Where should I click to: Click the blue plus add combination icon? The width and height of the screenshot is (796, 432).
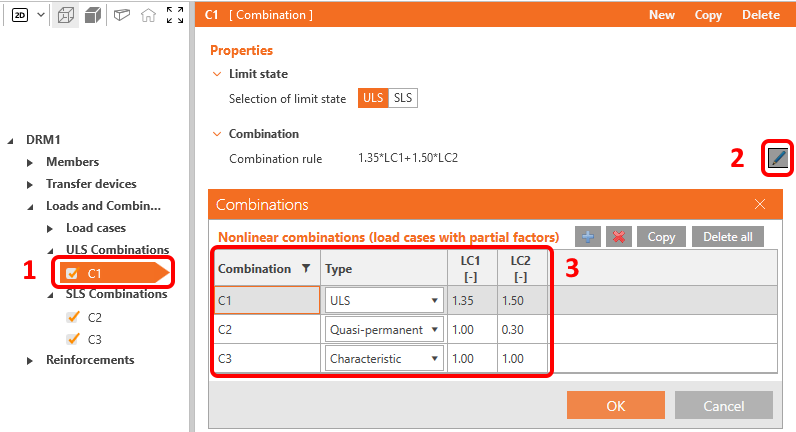(x=588, y=237)
